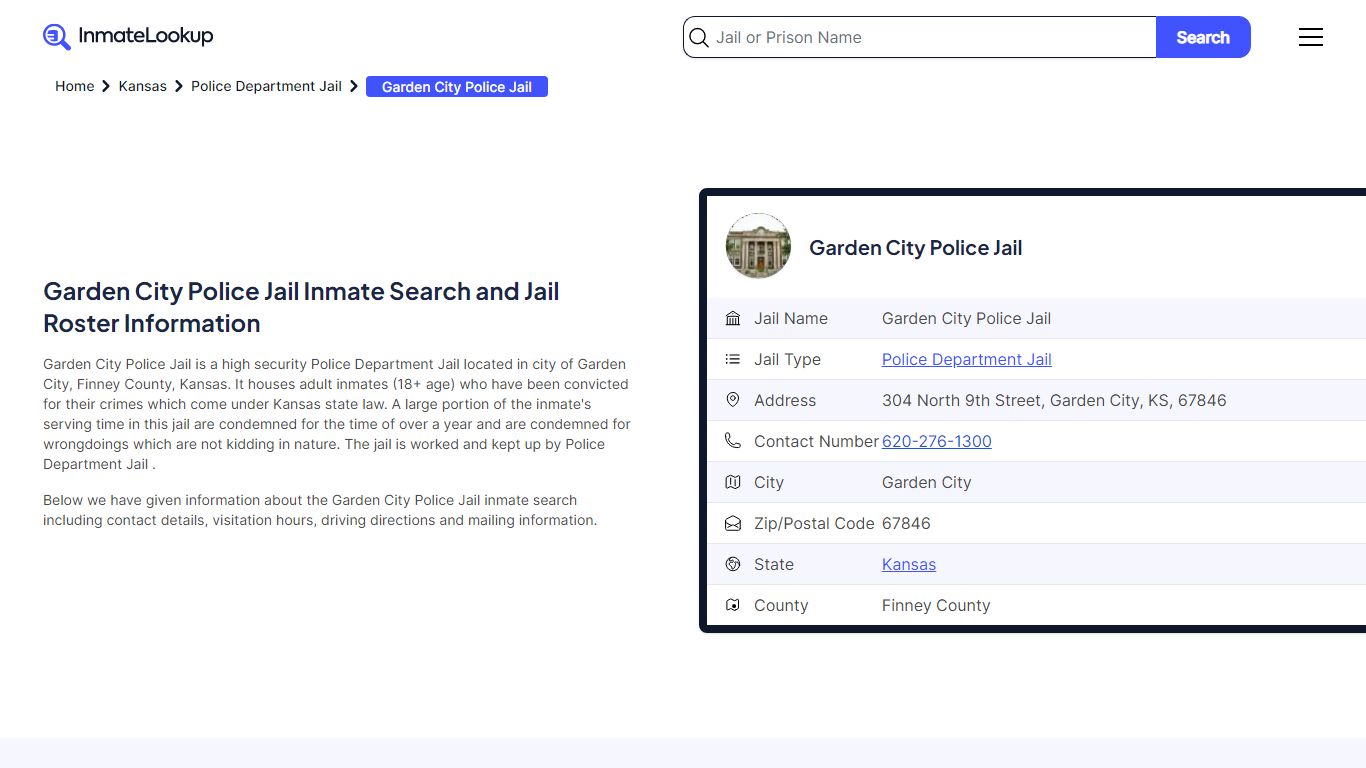Click the courthouse thumbnail image
Screen dimensions: 1366x768
point(758,246)
